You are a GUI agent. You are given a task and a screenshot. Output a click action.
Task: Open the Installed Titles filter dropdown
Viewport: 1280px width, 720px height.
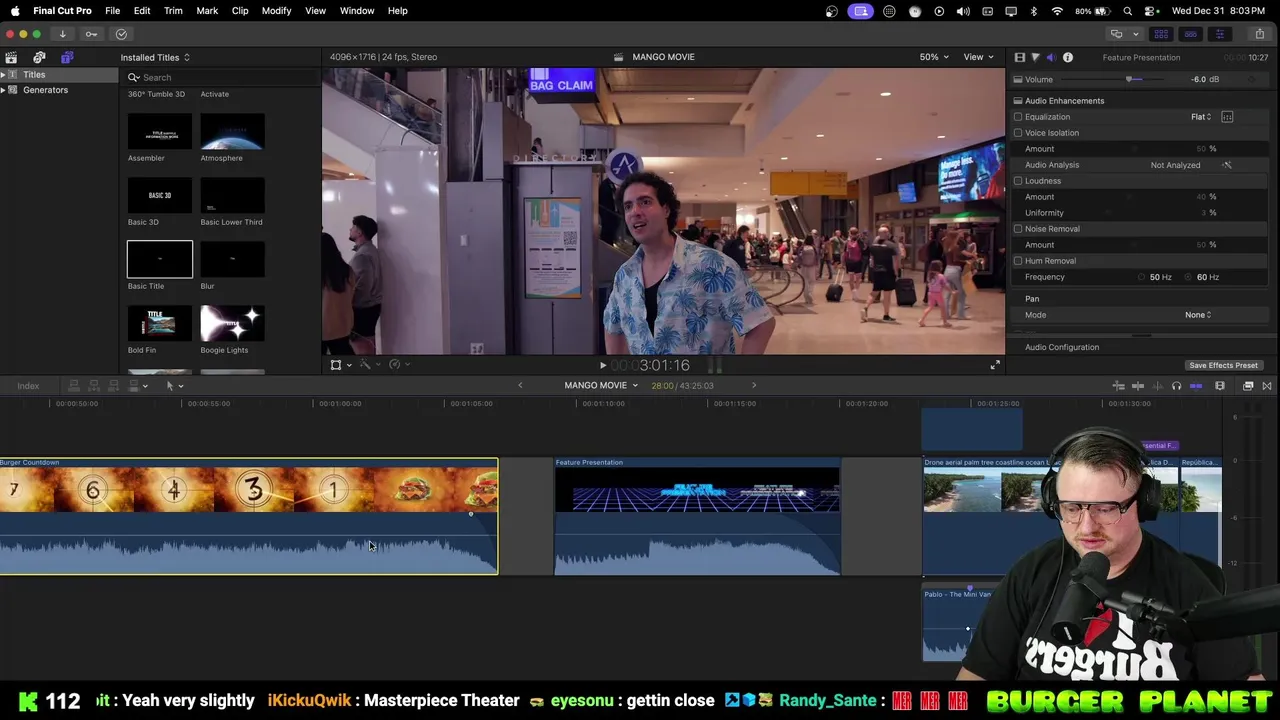[x=155, y=58]
